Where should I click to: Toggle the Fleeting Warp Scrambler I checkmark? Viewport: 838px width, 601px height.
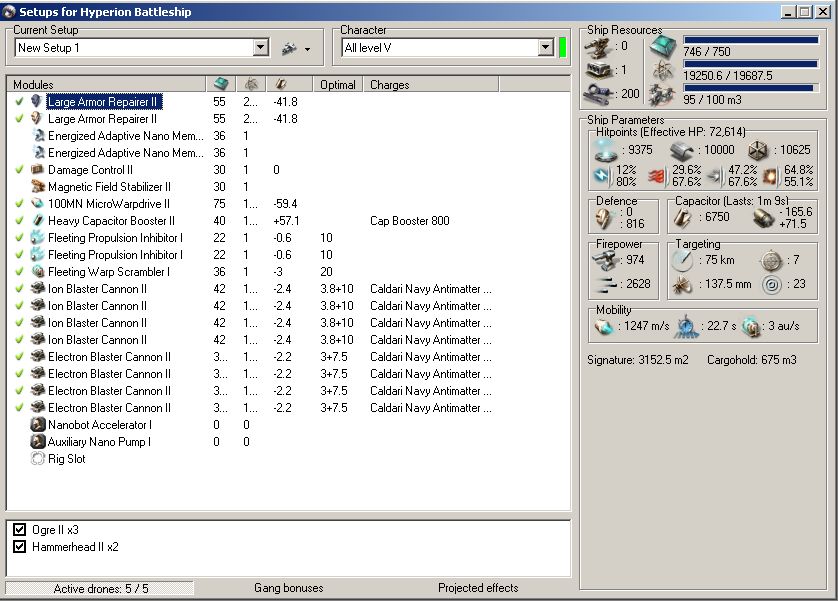coord(20,271)
